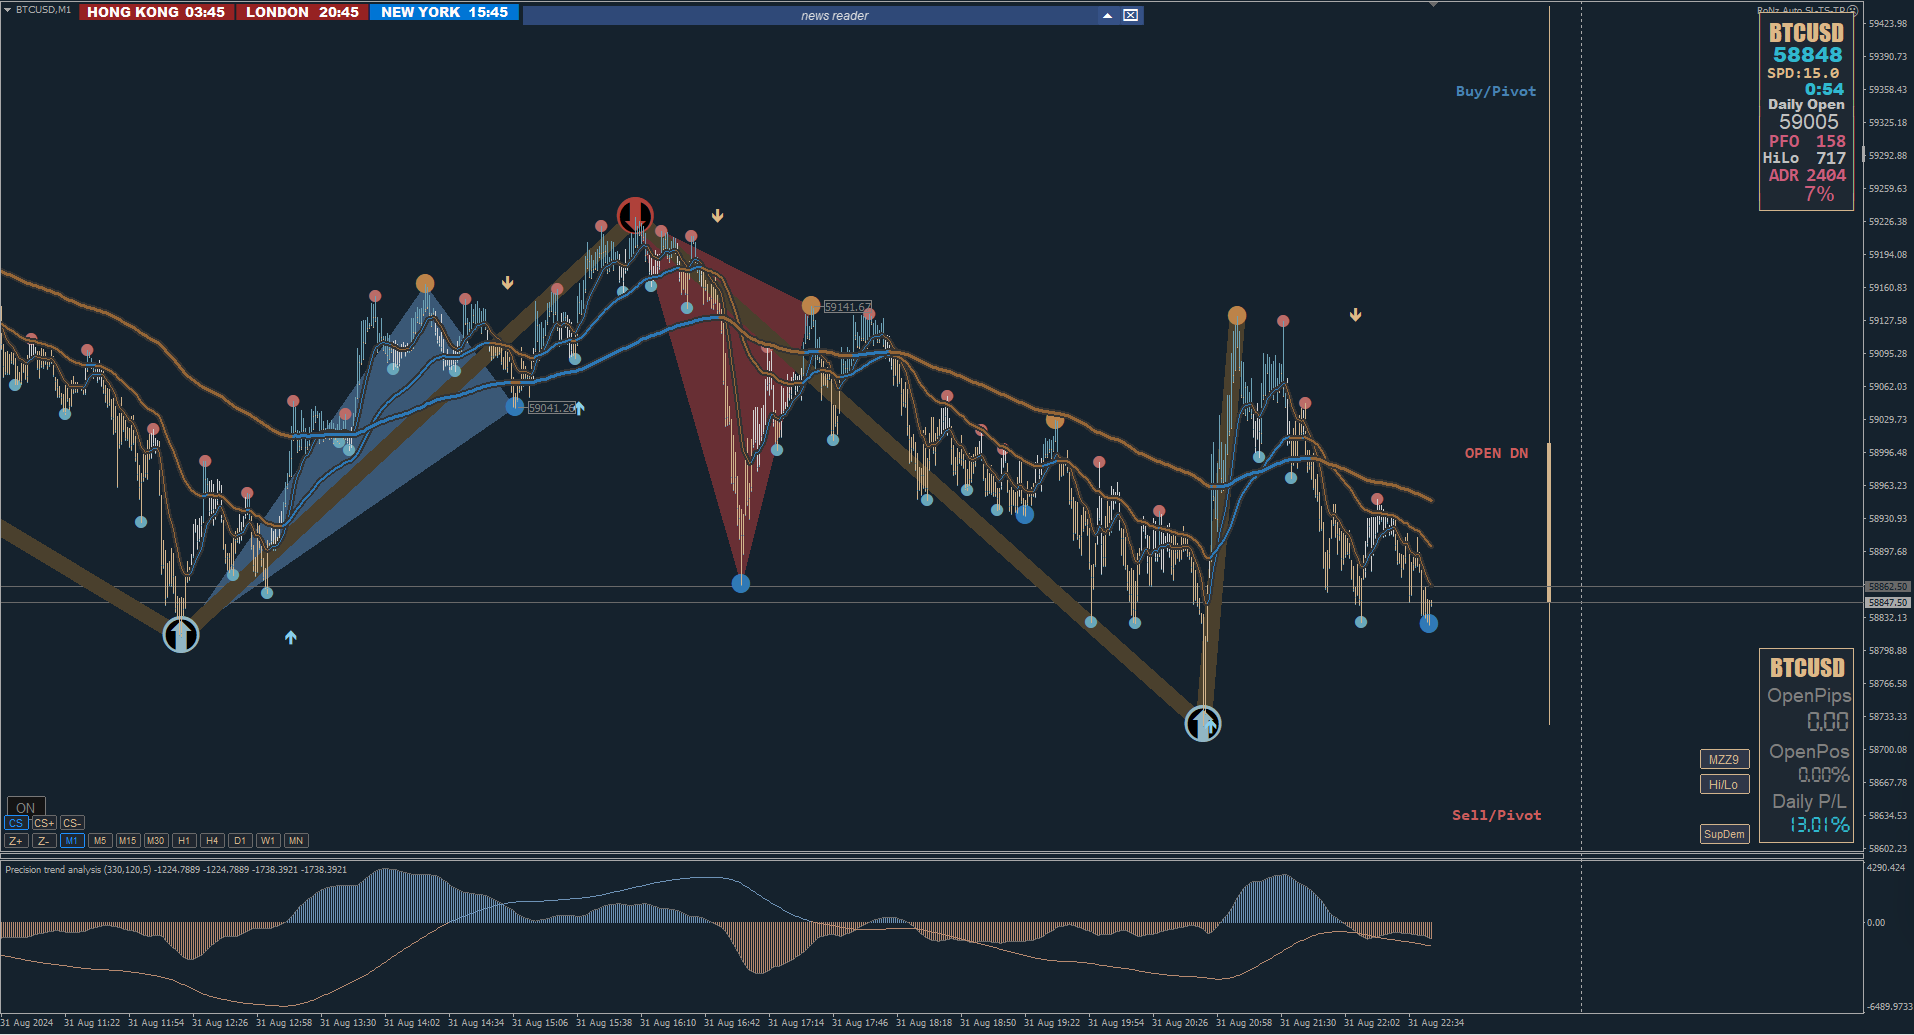This screenshot has height=1035, width=1914.
Task: Click the yellow down arrow near 22:02
Action: click(x=1356, y=315)
